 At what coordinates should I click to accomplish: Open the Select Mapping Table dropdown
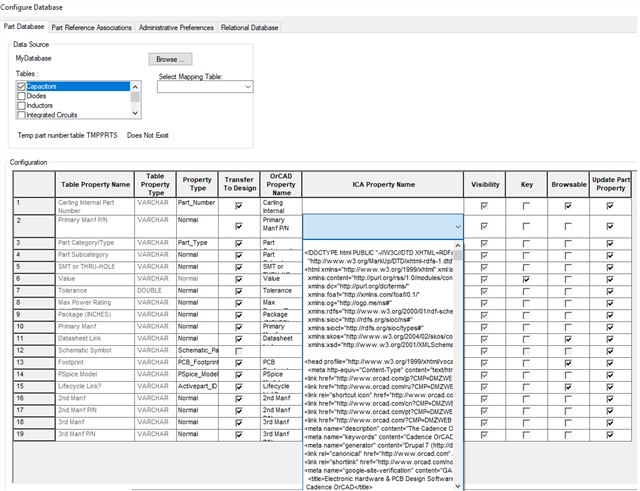(205, 87)
